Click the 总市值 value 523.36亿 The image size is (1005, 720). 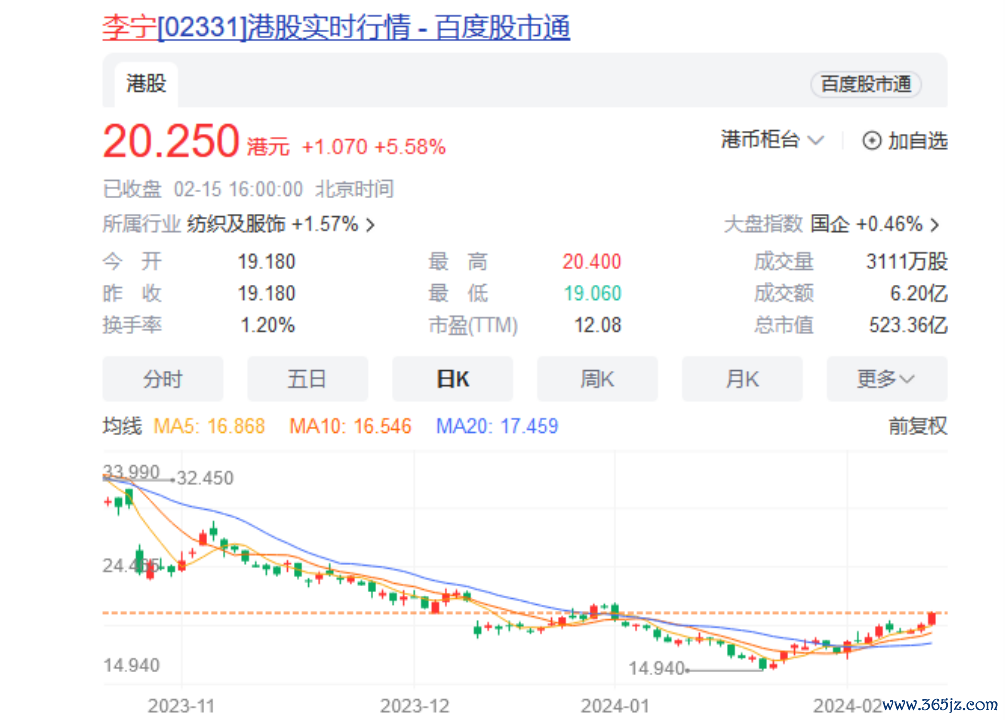coord(908,325)
